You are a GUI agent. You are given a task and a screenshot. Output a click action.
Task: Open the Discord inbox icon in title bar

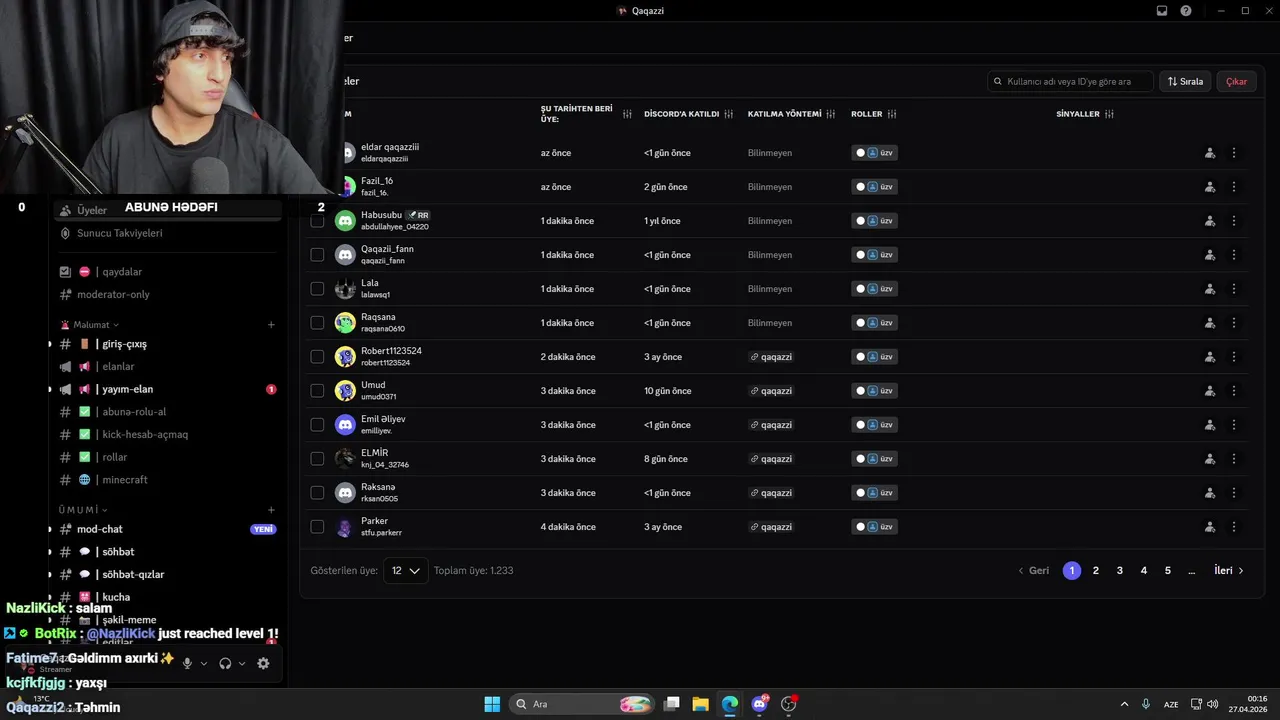[1162, 11]
